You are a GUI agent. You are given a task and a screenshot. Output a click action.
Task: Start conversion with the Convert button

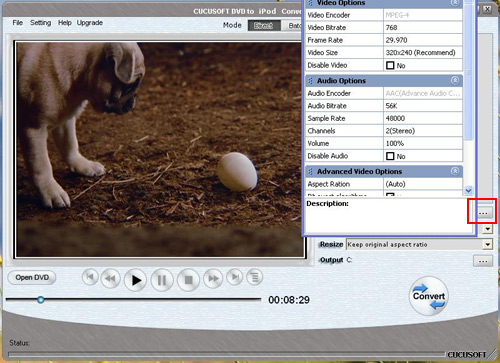pyautogui.click(x=429, y=296)
